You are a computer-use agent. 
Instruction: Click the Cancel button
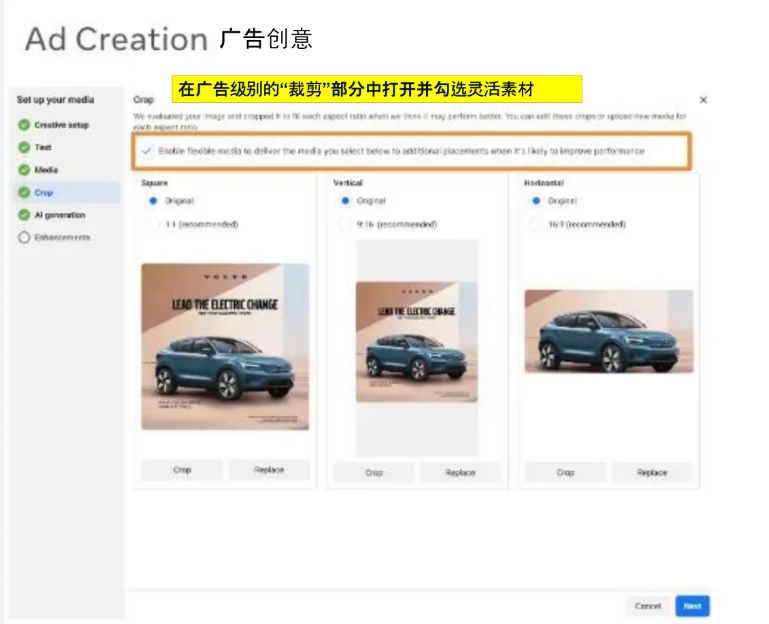tap(648, 606)
